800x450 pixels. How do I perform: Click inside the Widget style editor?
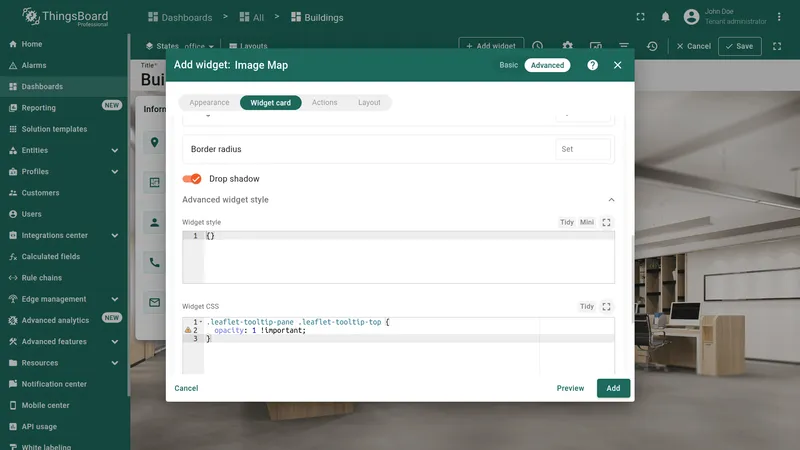pos(398,257)
